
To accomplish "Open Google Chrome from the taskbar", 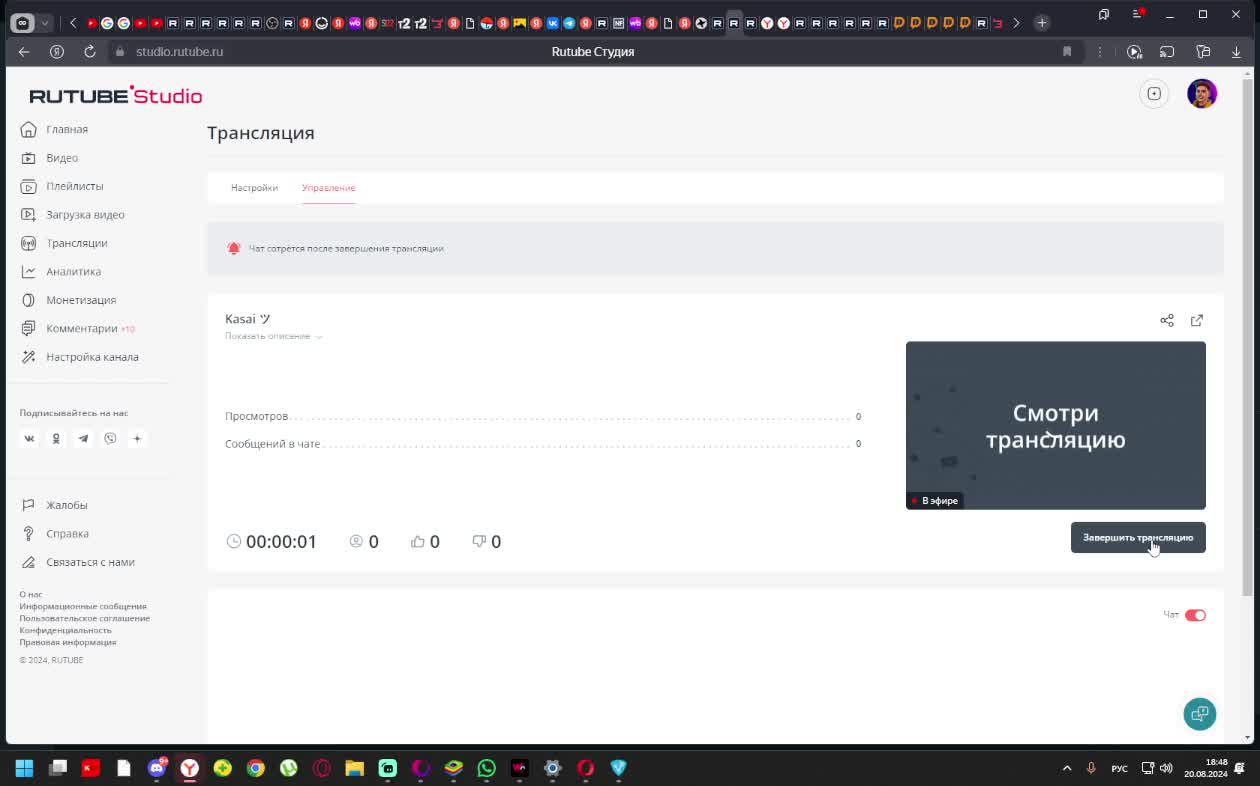I will [256, 768].
